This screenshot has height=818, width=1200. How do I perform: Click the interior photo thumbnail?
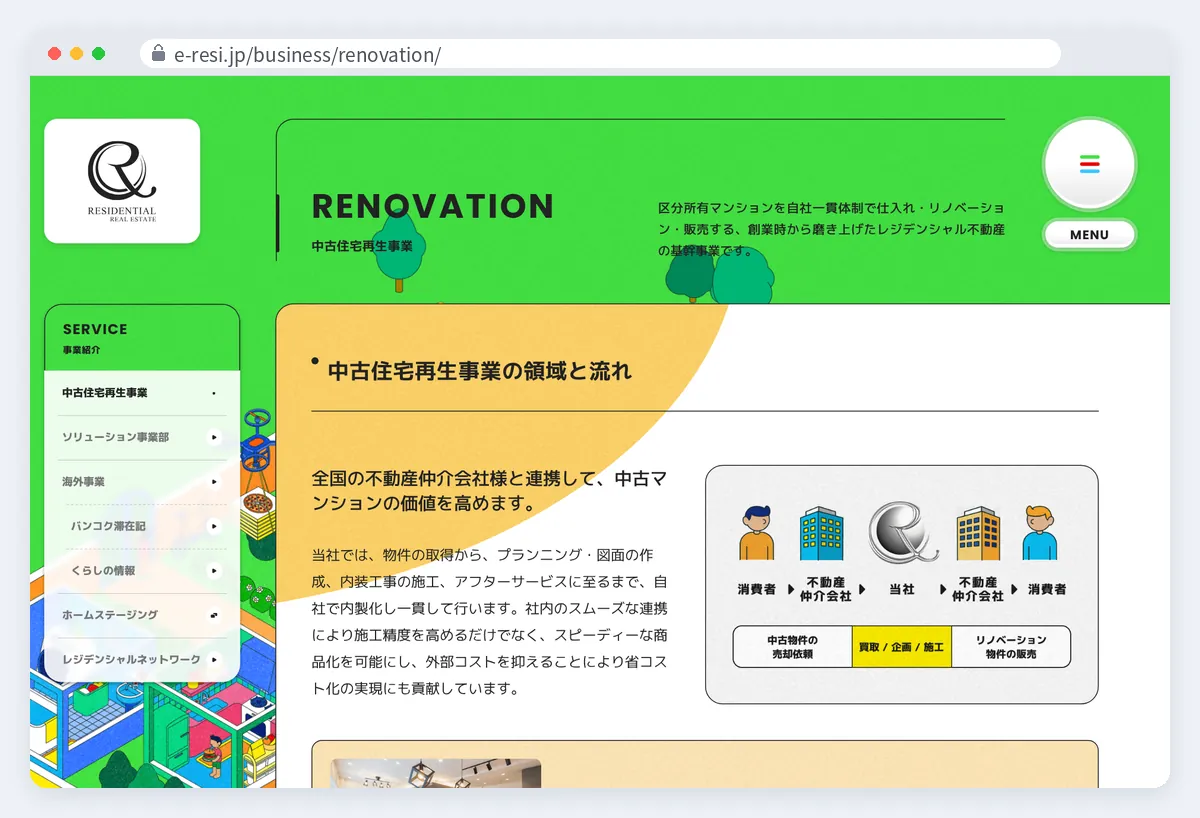coord(436,773)
